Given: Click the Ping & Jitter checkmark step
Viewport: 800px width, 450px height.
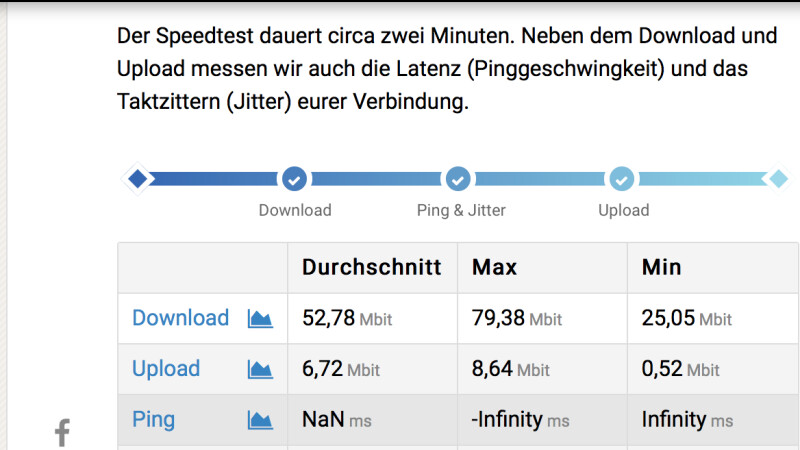Looking at the screenshot, I should (458, 179).
